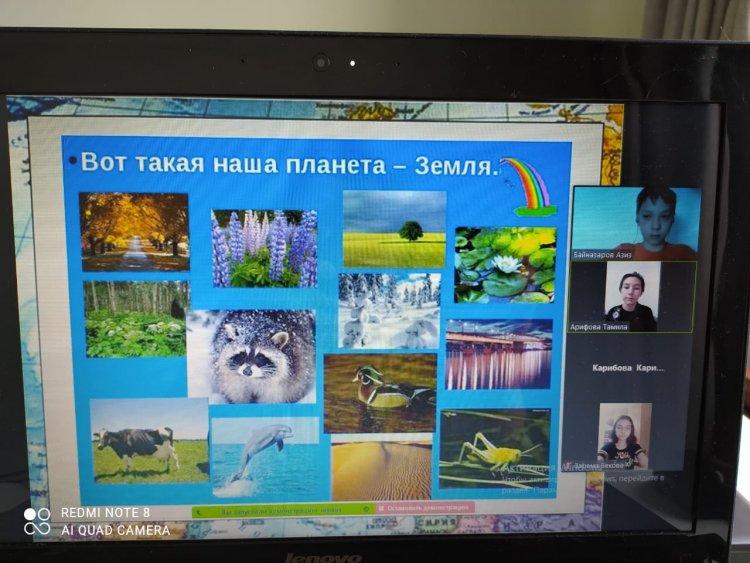Click the Карибова participant name tile
750x563 pixels.
pos(628,368)
